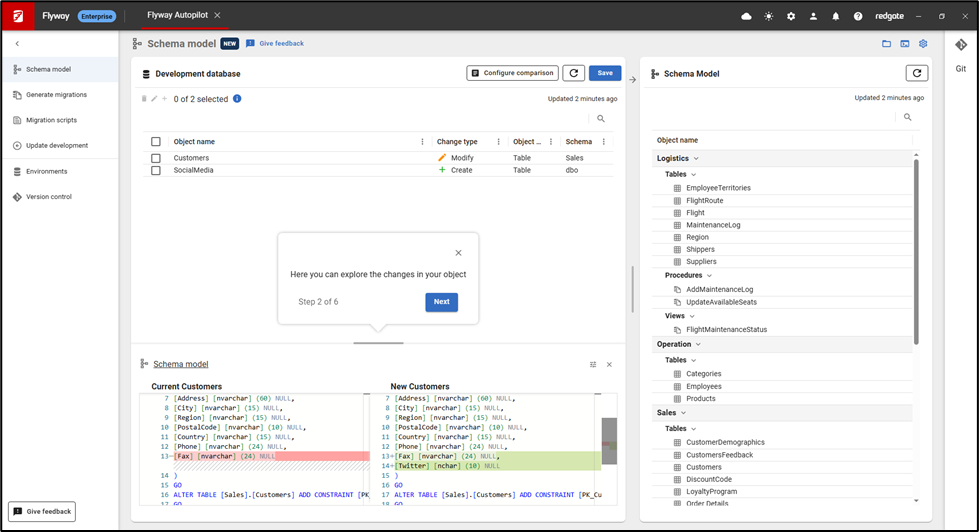Click the diff overview minimap
This screenshot has width=979, height=532.
coord(609,441)
